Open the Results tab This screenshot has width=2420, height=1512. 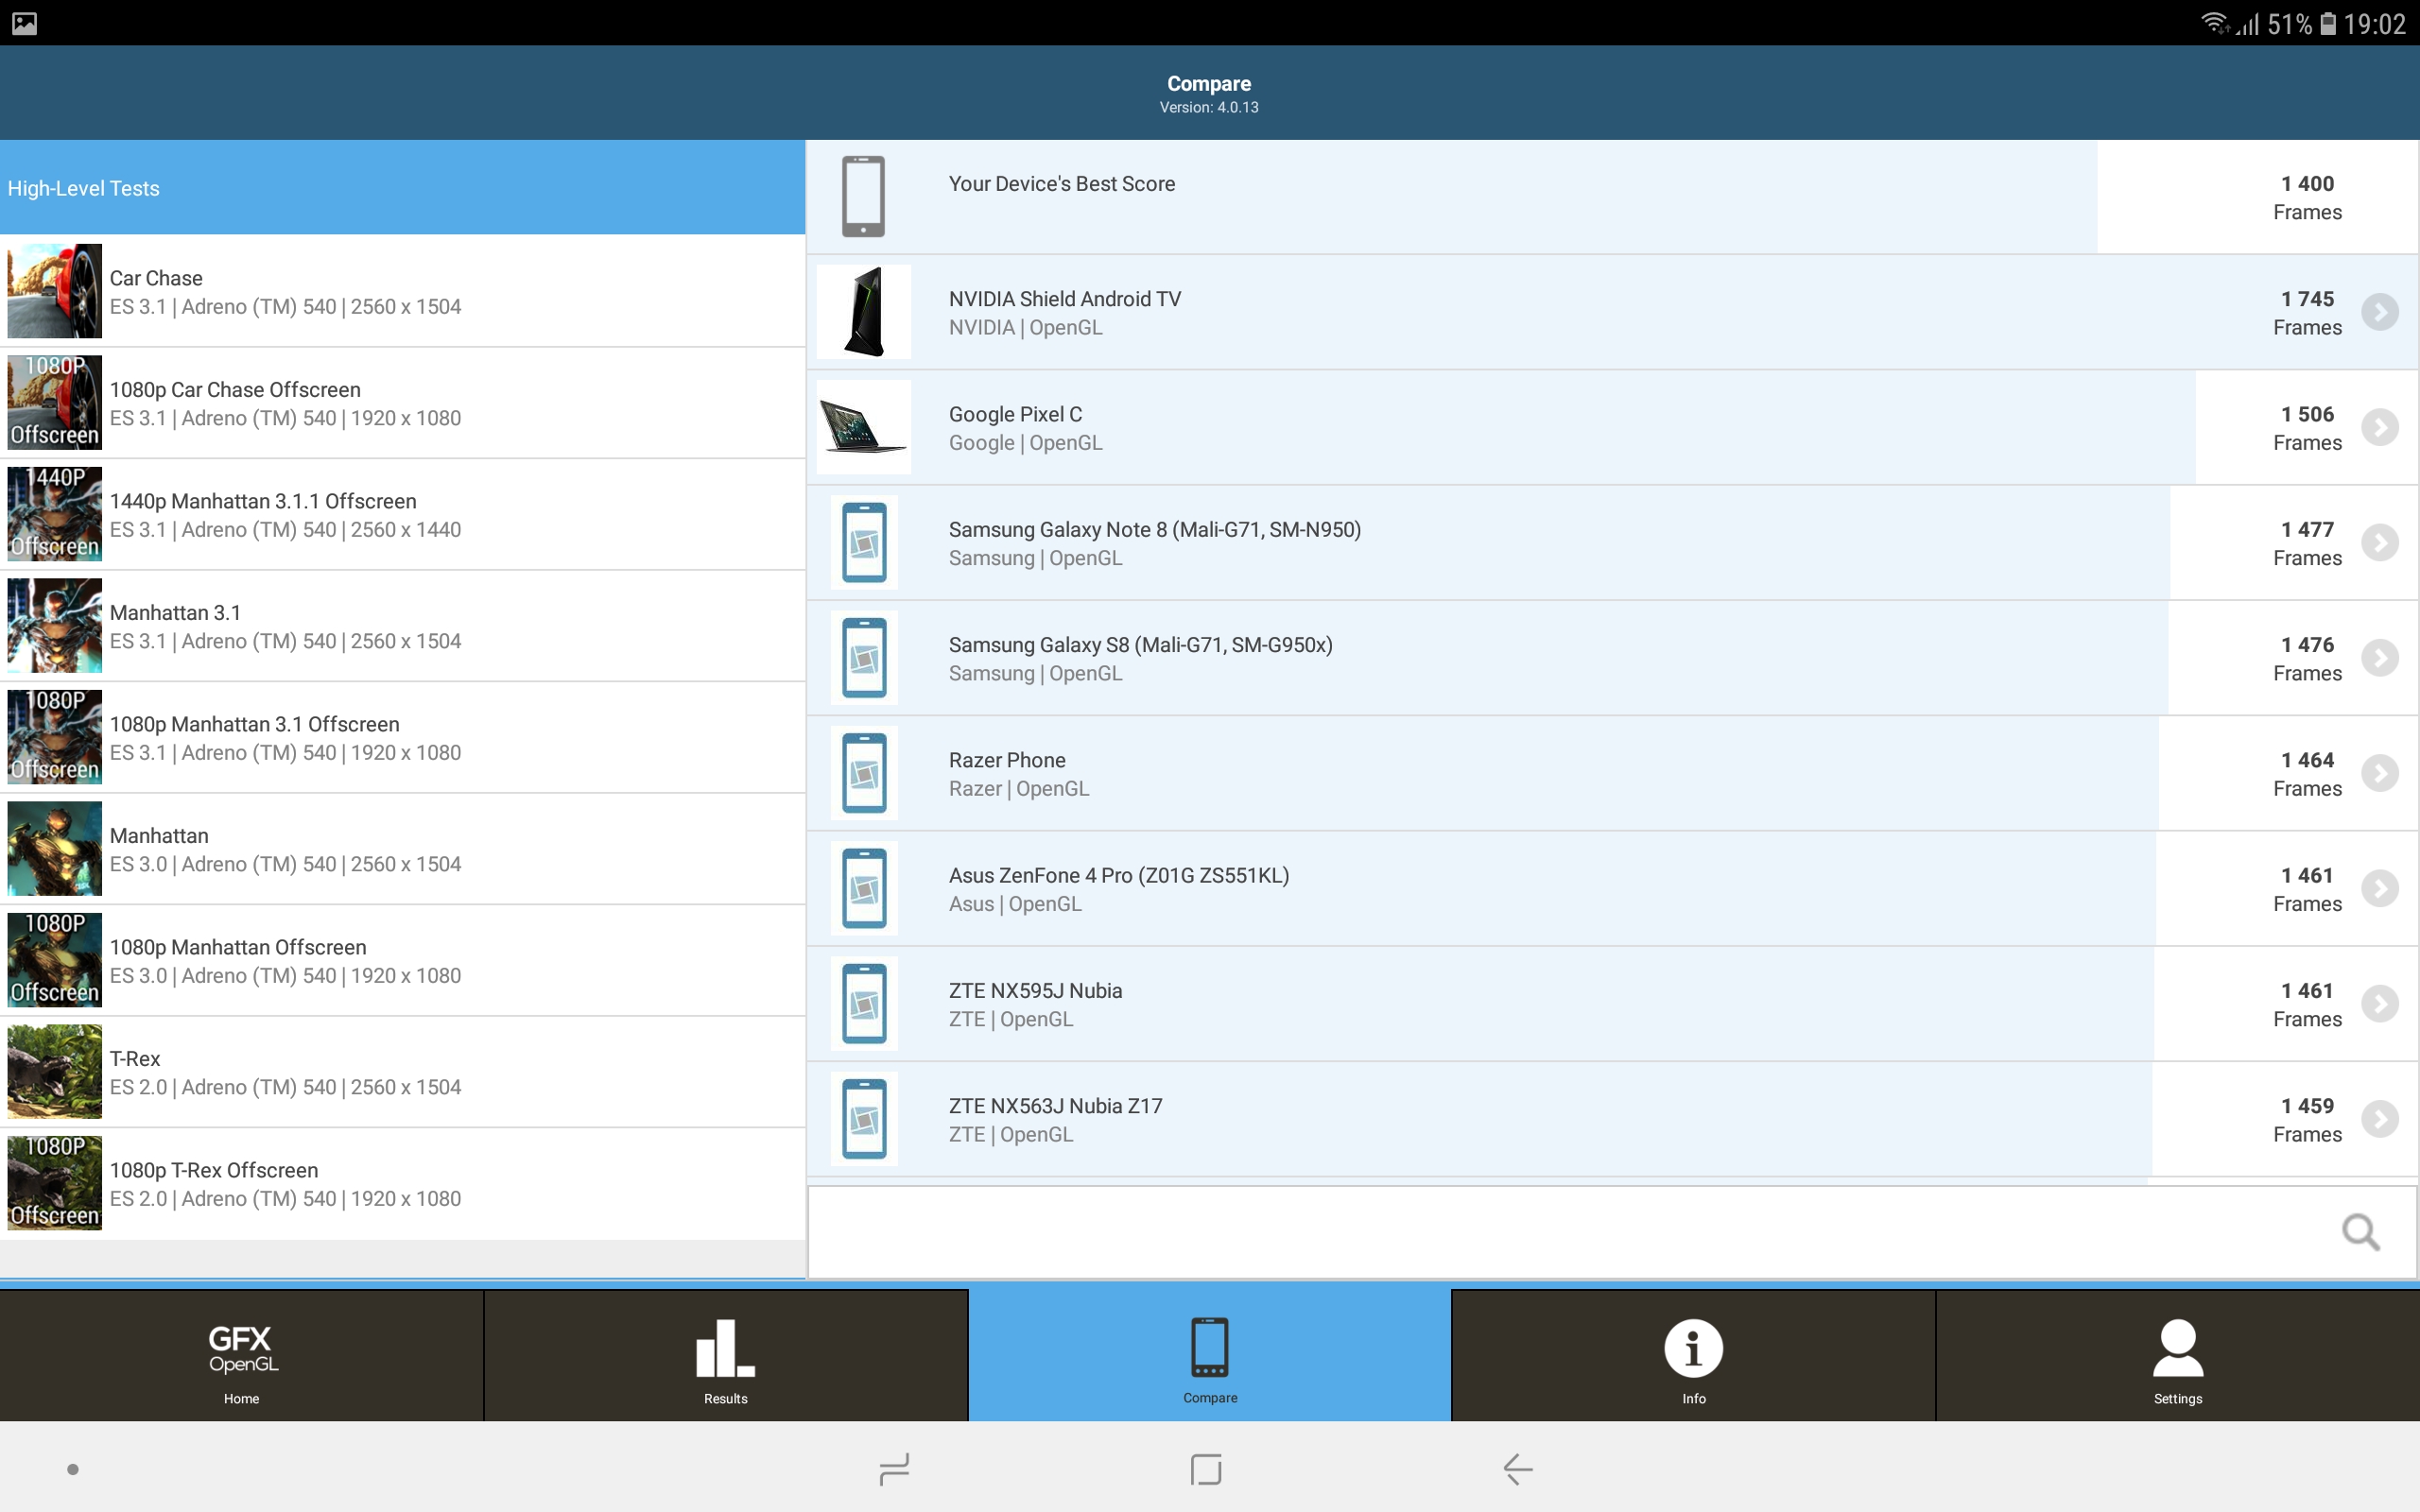point(725,1355)
